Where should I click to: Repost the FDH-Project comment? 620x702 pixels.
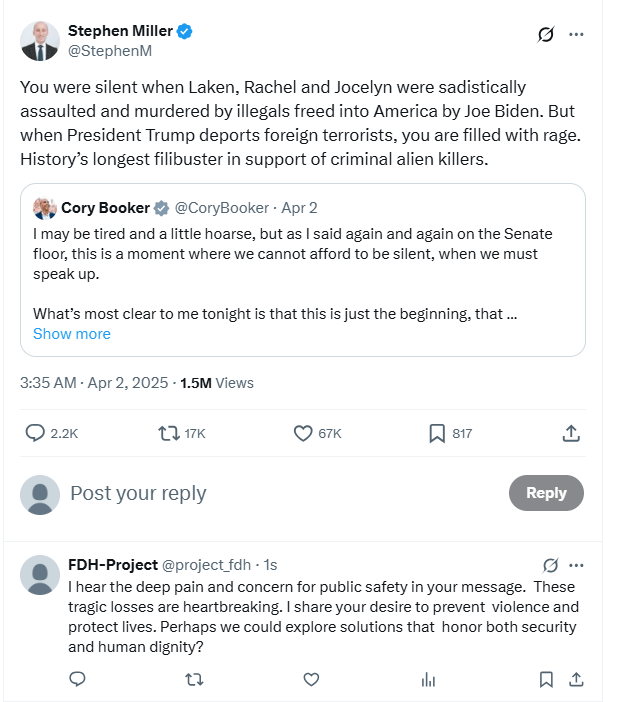click(x=195, y=679)
